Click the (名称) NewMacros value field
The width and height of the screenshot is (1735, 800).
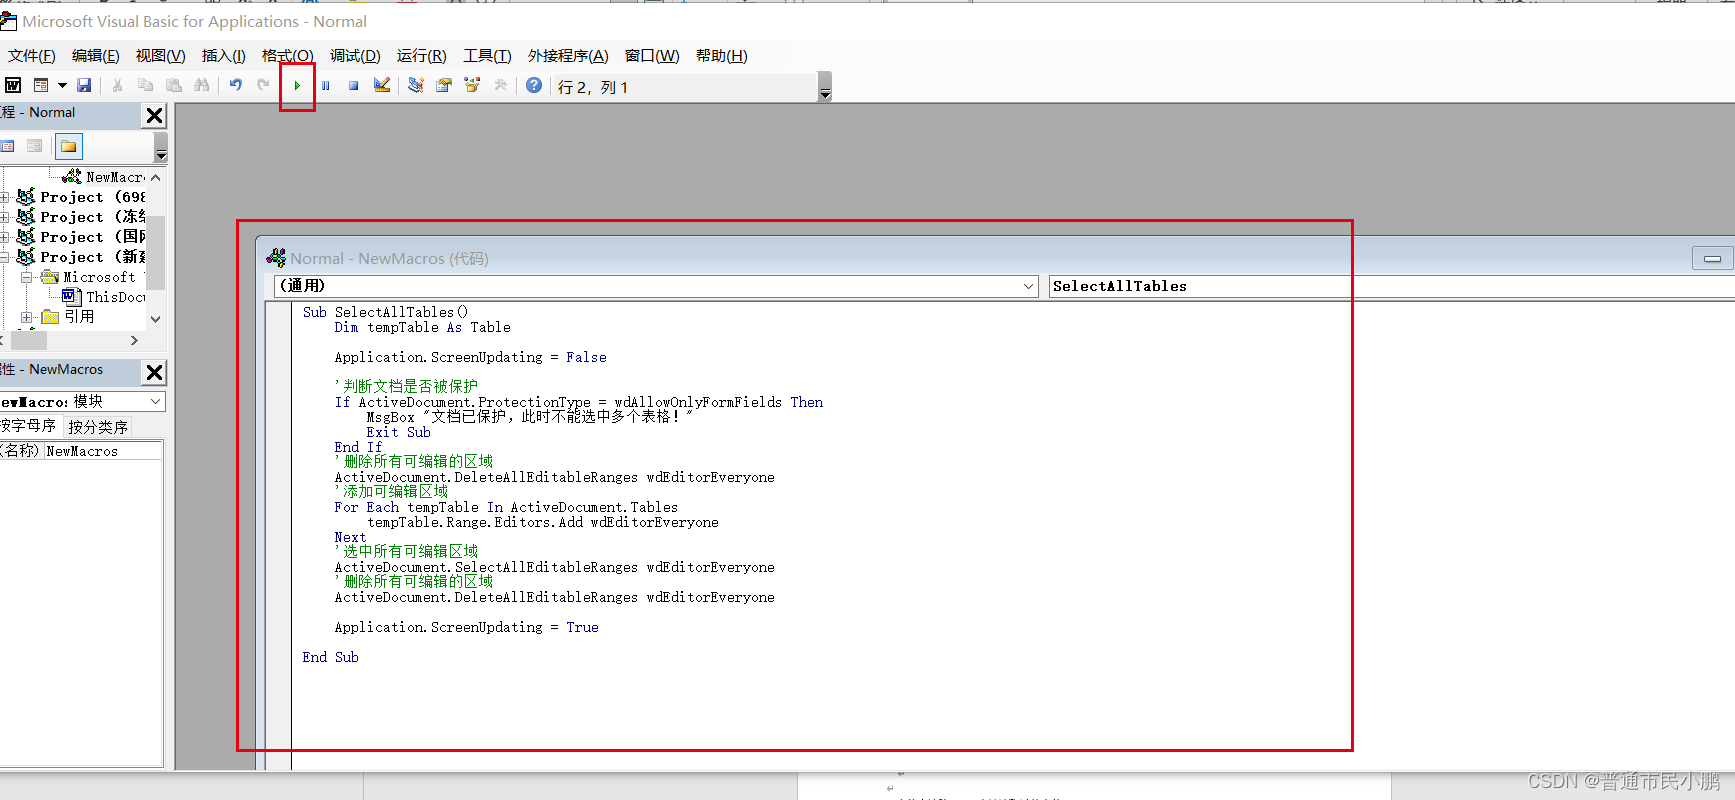(103, 451)
